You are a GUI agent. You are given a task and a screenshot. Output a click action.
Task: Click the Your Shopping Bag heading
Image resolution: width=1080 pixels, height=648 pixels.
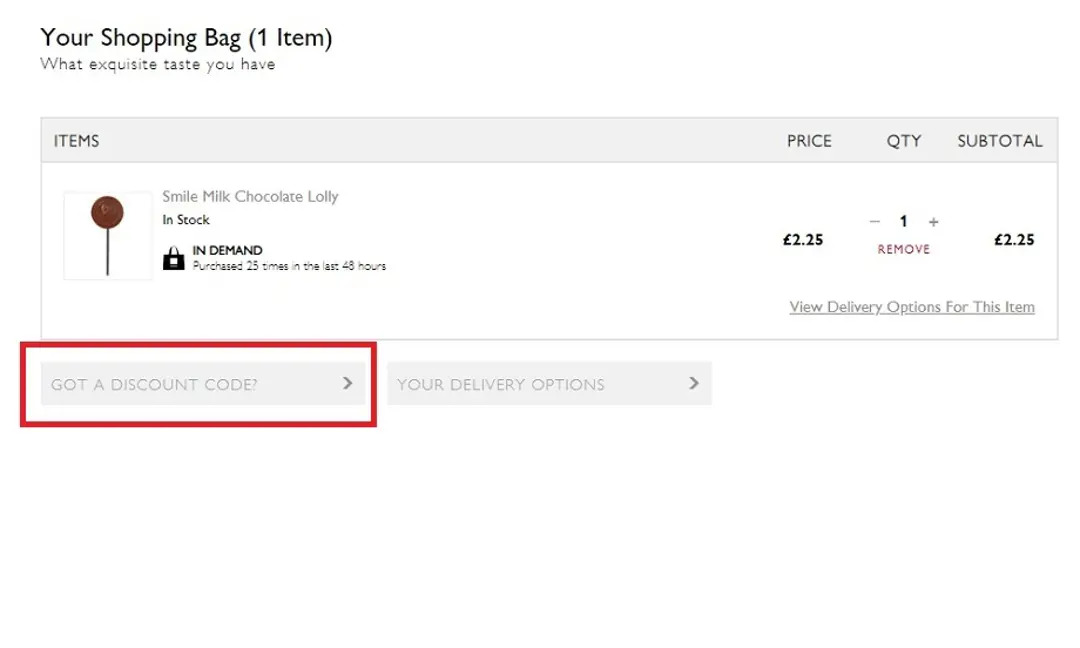pyautogui.click(x=186, y=37)
